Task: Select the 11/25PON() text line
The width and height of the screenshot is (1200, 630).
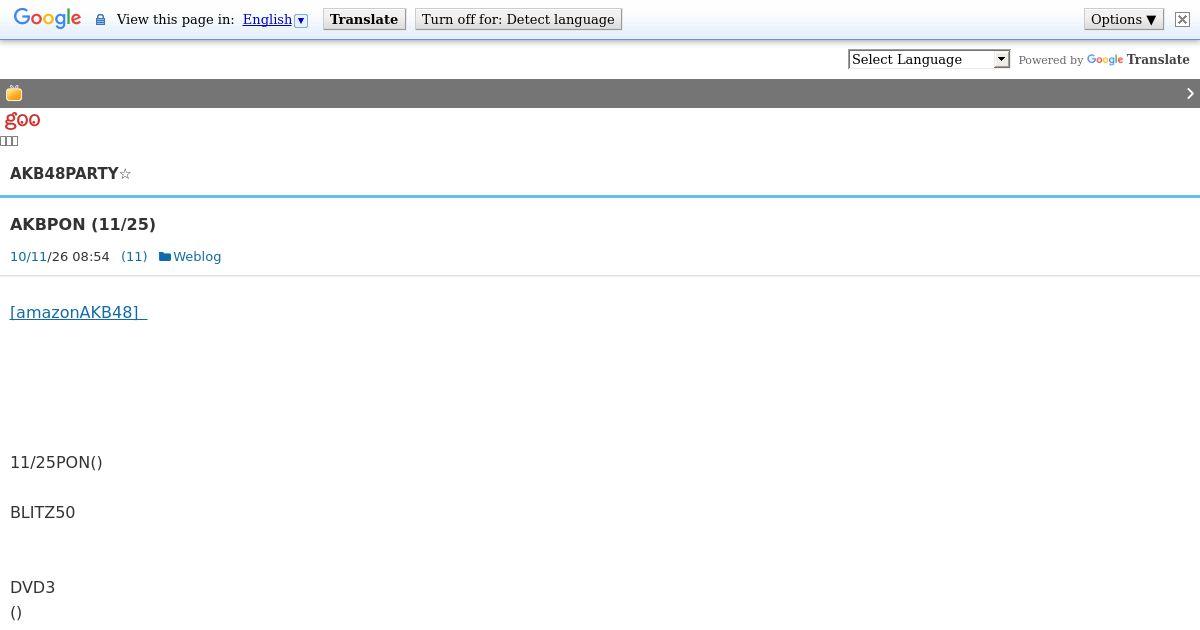Action: [x=56, y=462]
